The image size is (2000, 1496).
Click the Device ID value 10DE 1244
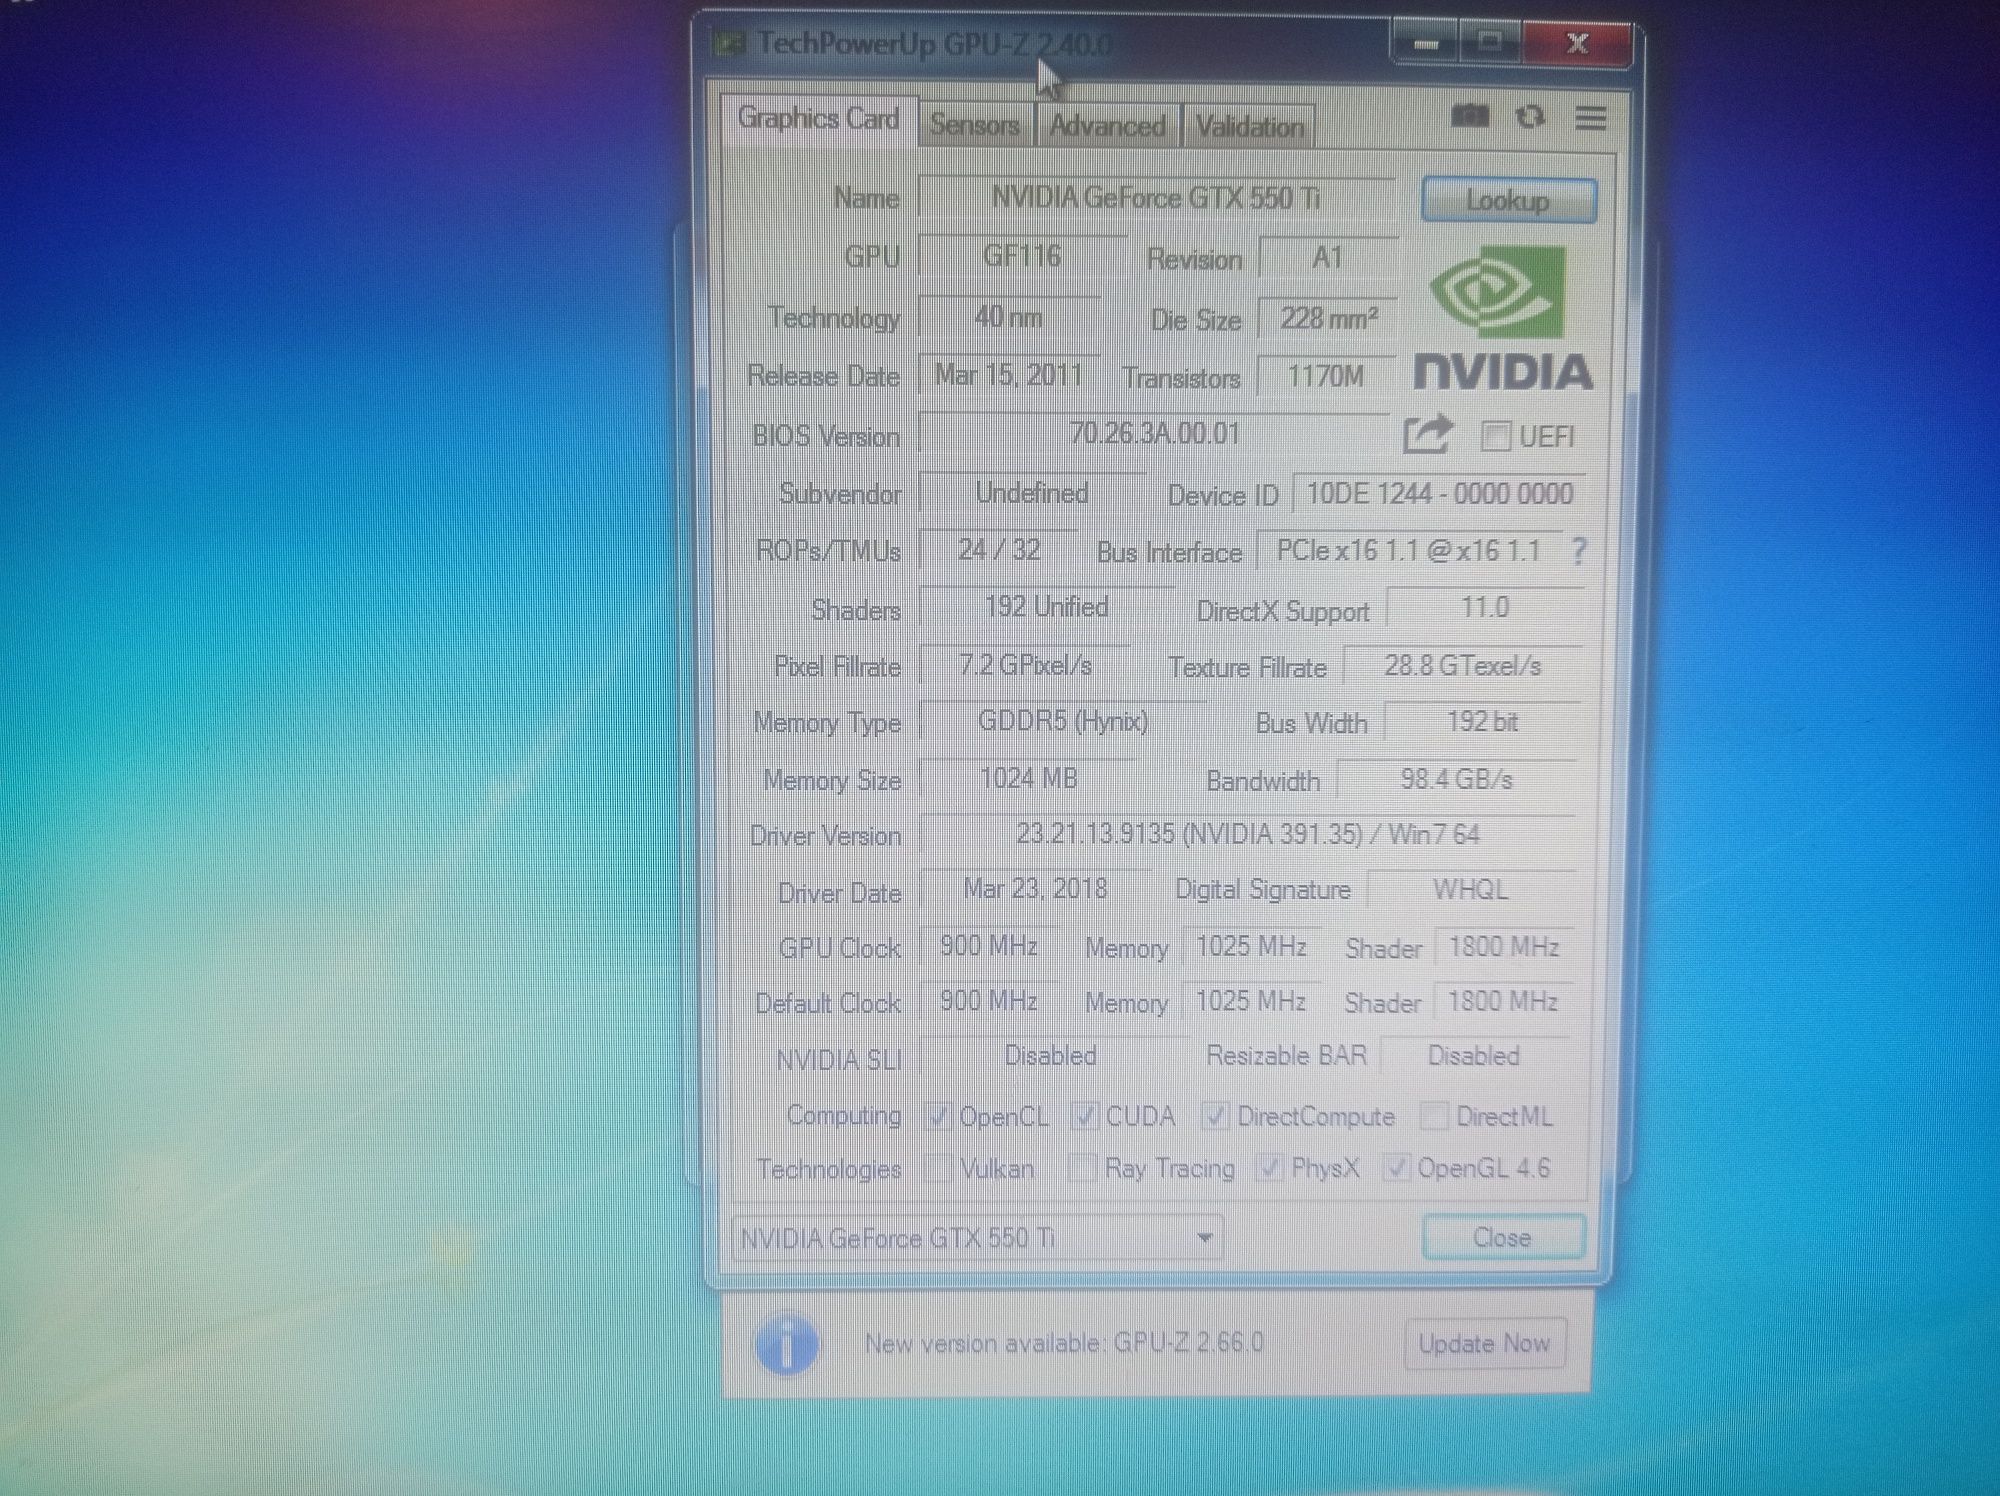pyautogui.click(x=1440, y=494)
